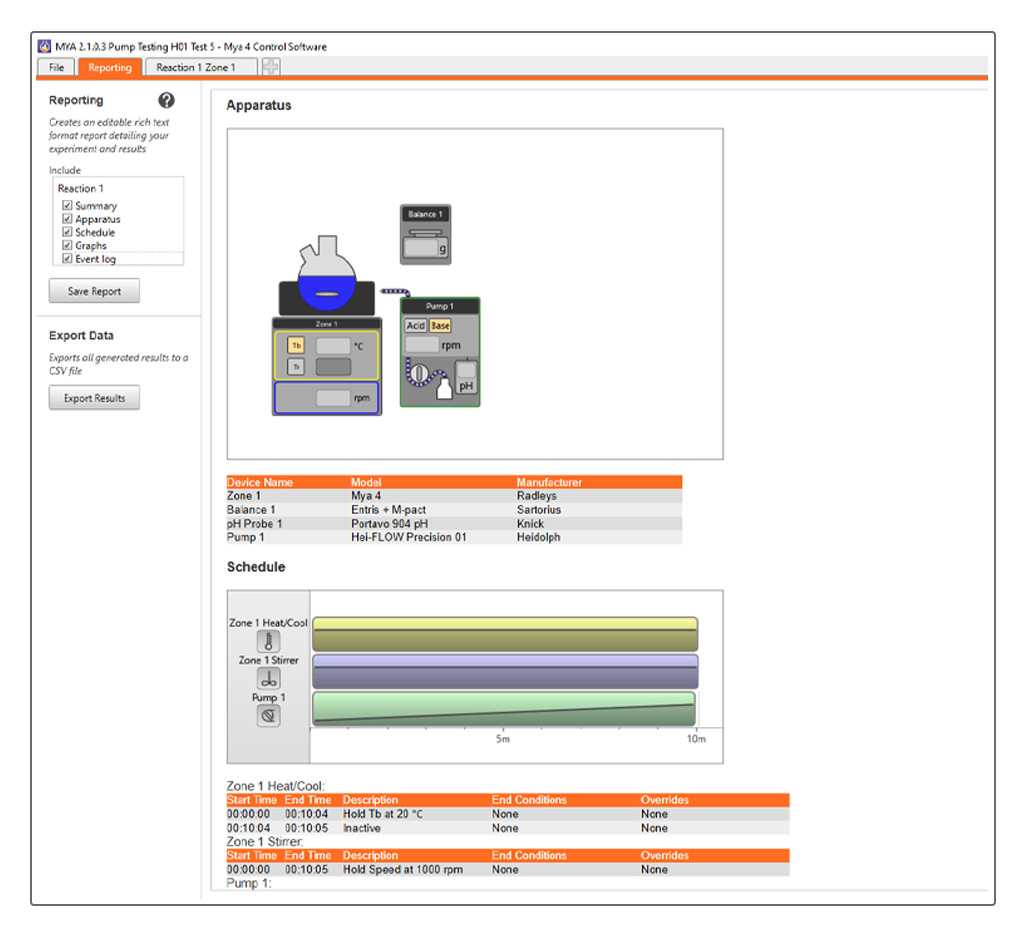Viewport: 1022px width, 939px height.
Task: Click the 10m timeline marker
Action: [x=696, y=739]
